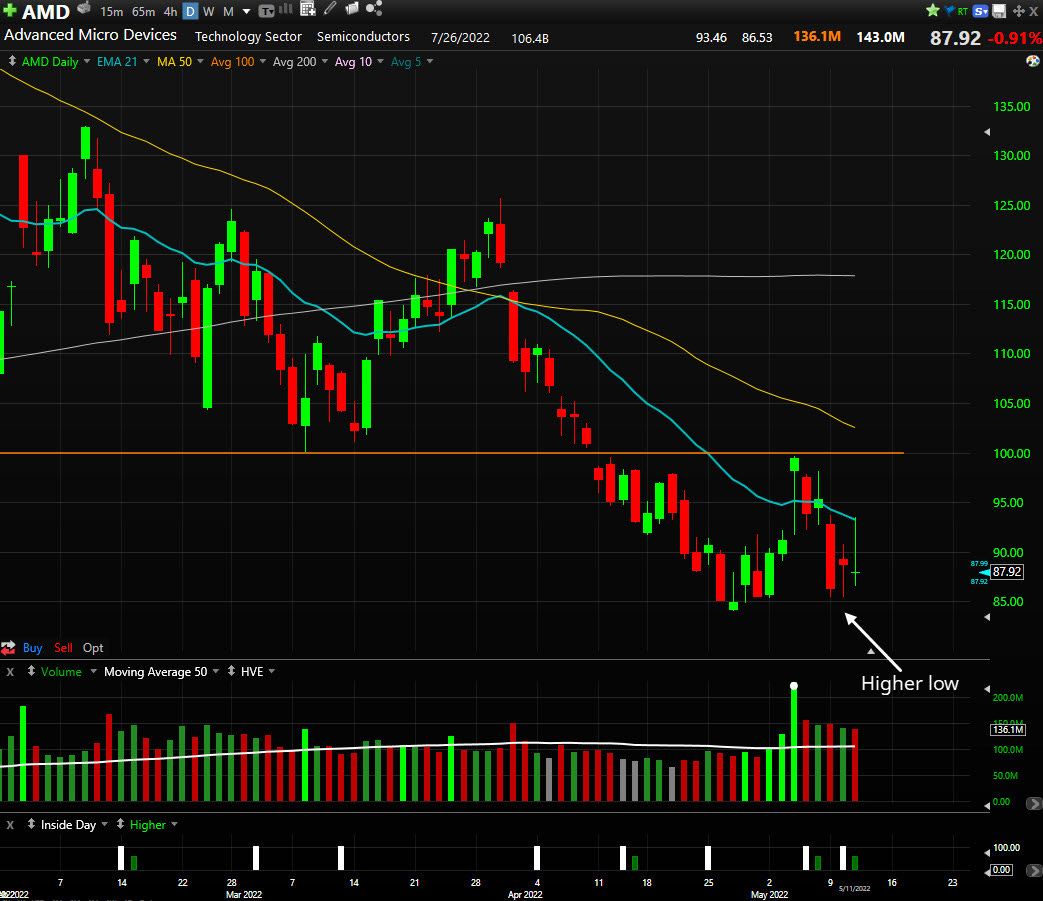
Task: Click the reorder arrows beside Volume
Action: click(x=31, y=671)
